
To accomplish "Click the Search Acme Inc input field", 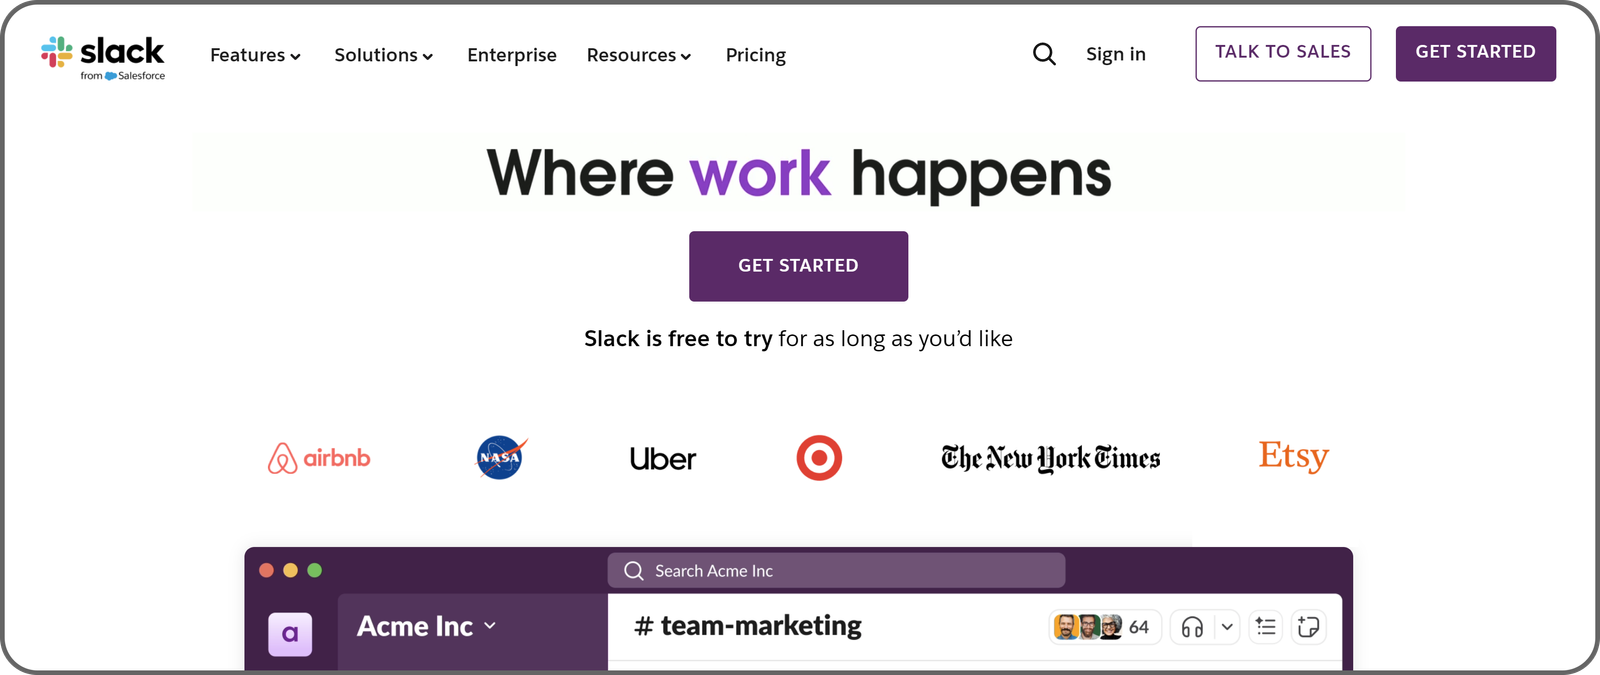I will [836, 570].
